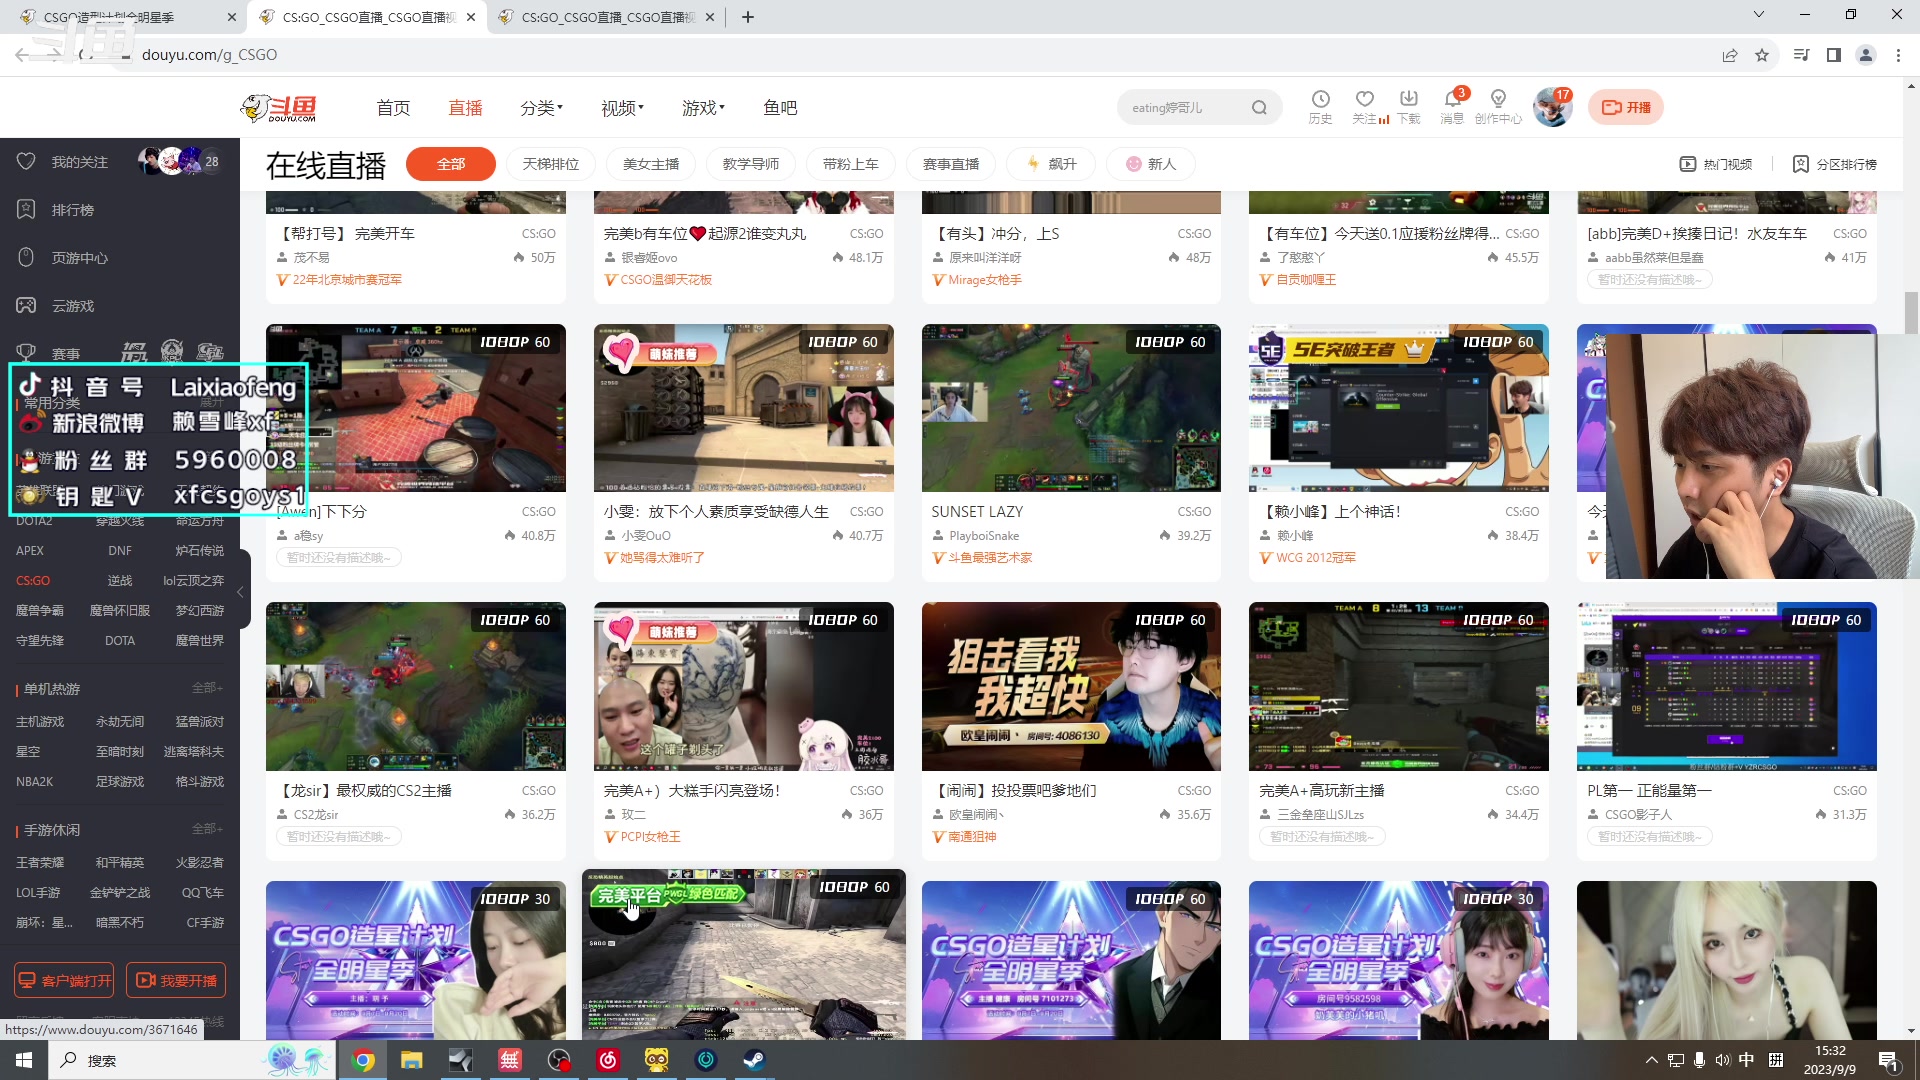Click the 开播 start streaming button
Screen dimensions: 1920x1080
coord(1625,107)
